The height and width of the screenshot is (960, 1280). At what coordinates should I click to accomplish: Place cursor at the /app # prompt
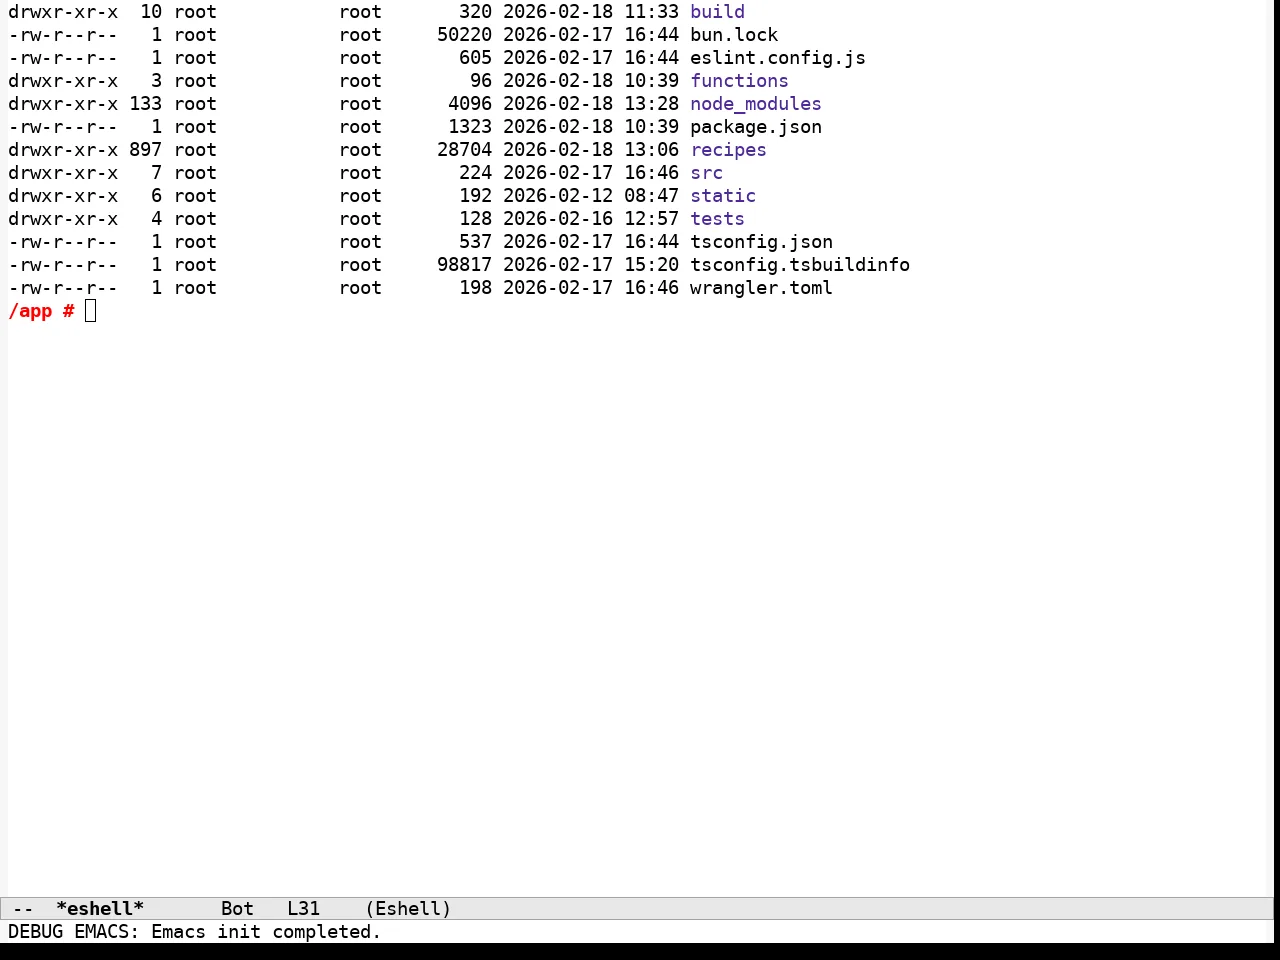coord(91,311)
